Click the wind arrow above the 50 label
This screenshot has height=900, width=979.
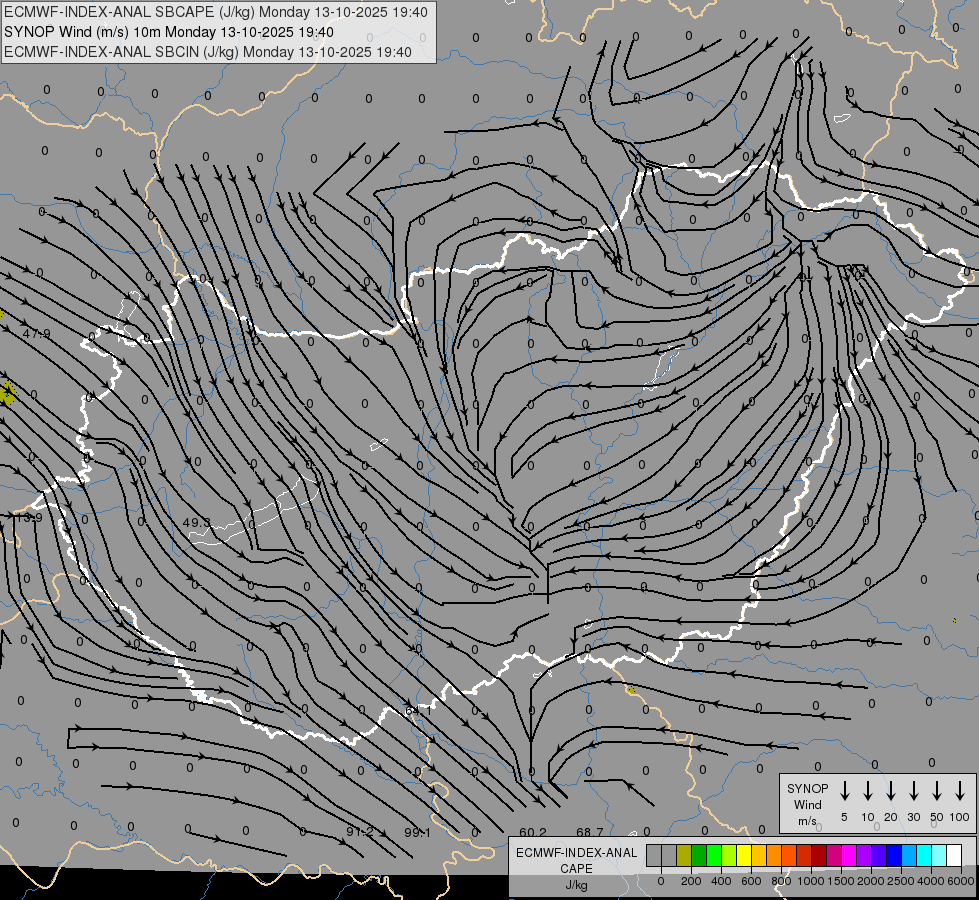point(937,791)
